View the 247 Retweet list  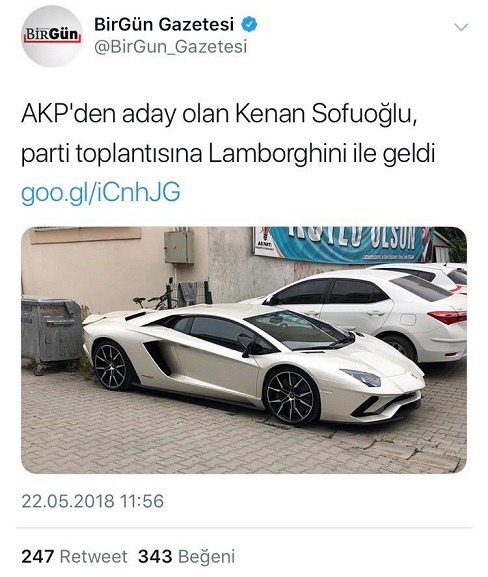coord(74,557)
